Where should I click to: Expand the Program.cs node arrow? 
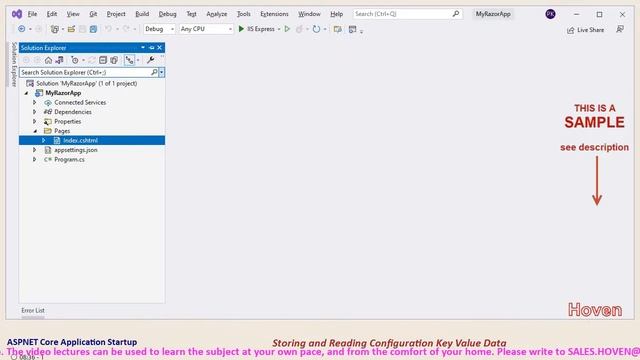[x=35, y=159]
